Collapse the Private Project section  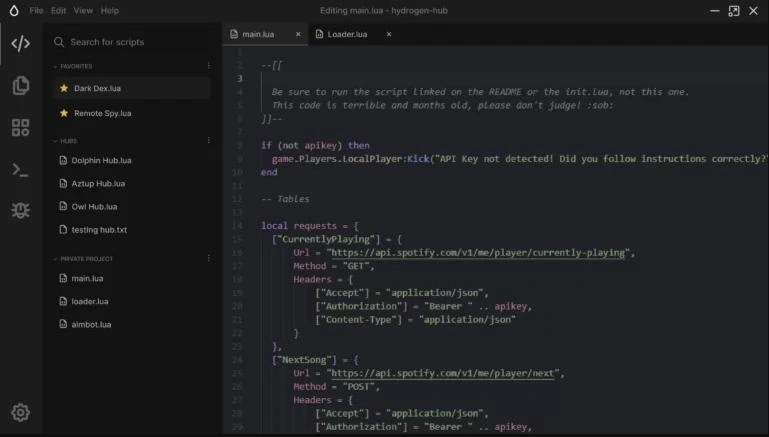(55, 259)
